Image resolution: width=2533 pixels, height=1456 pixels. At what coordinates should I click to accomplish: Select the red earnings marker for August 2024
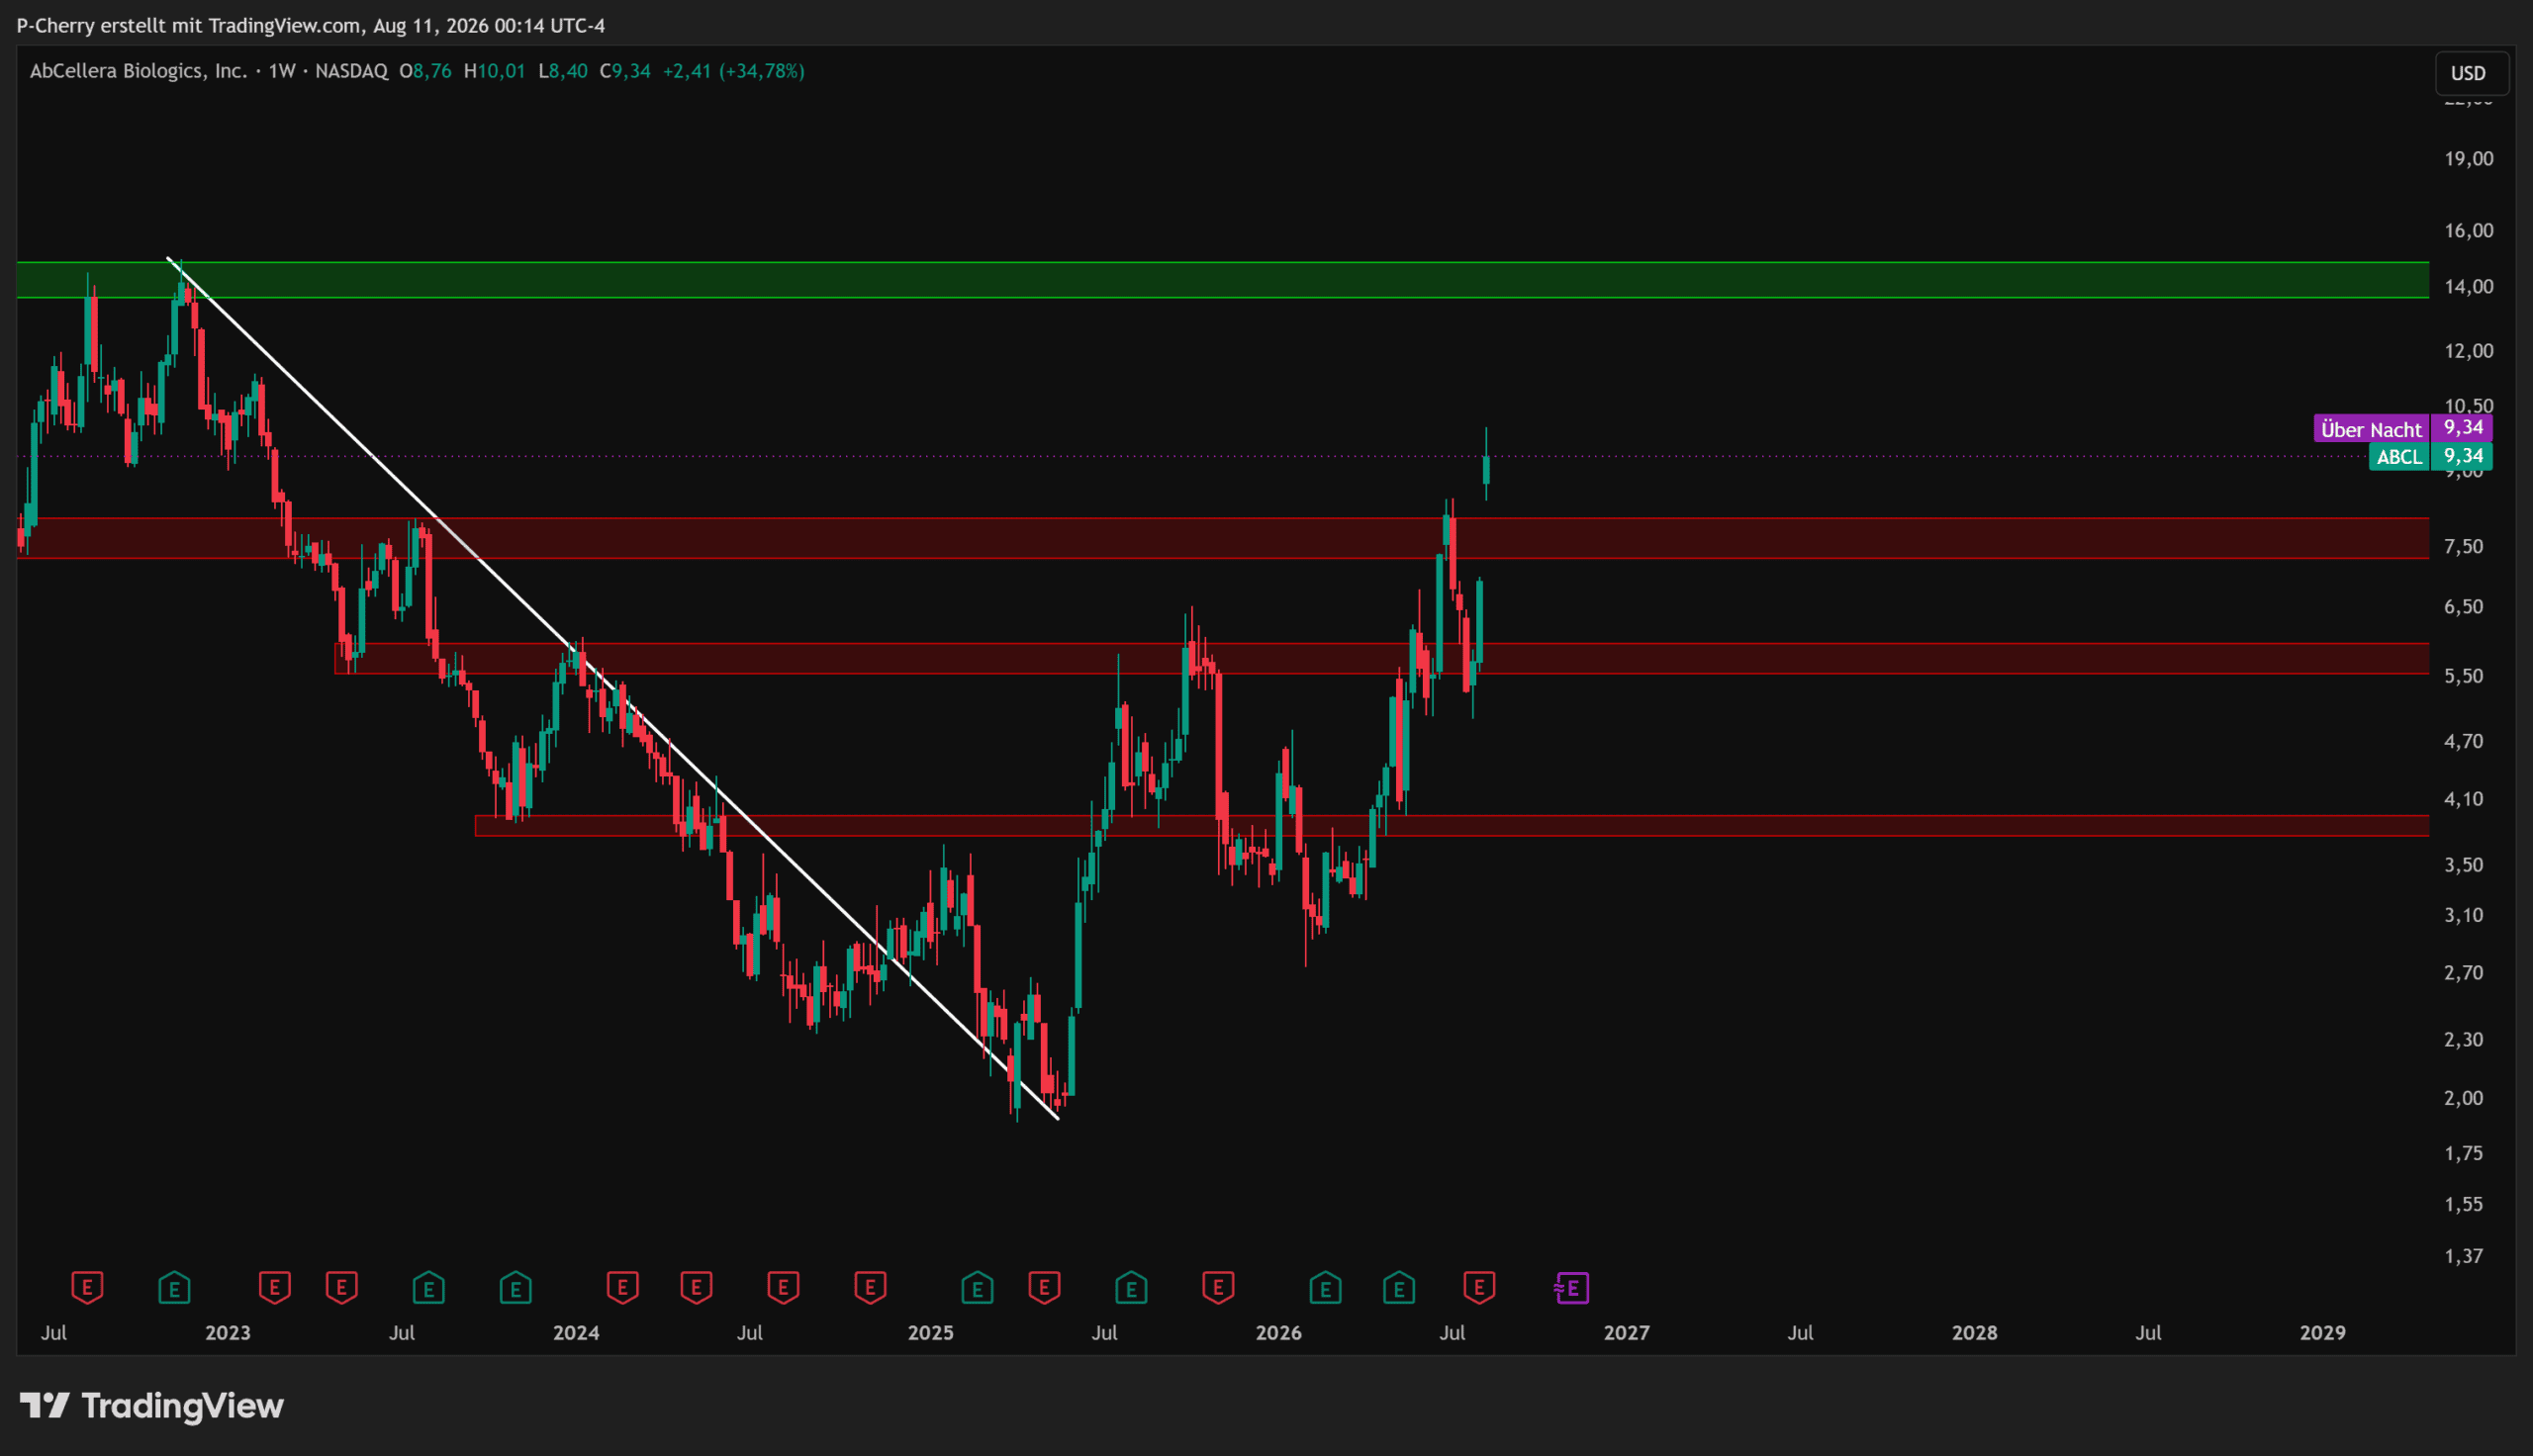783,1287
